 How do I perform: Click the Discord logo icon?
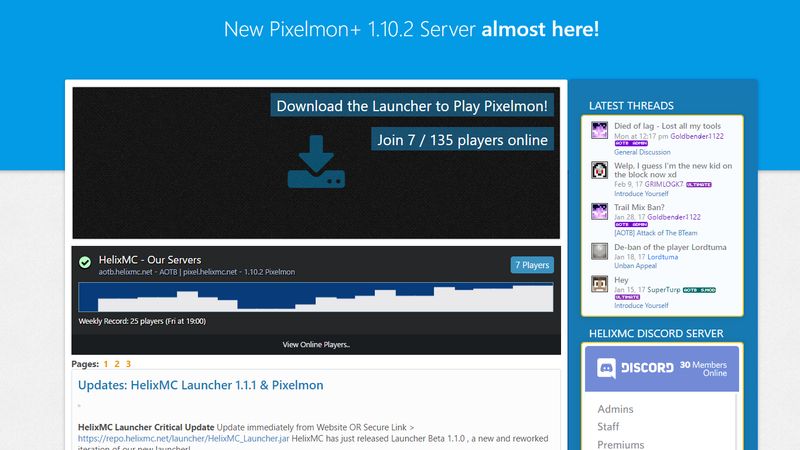click(606, 368)
